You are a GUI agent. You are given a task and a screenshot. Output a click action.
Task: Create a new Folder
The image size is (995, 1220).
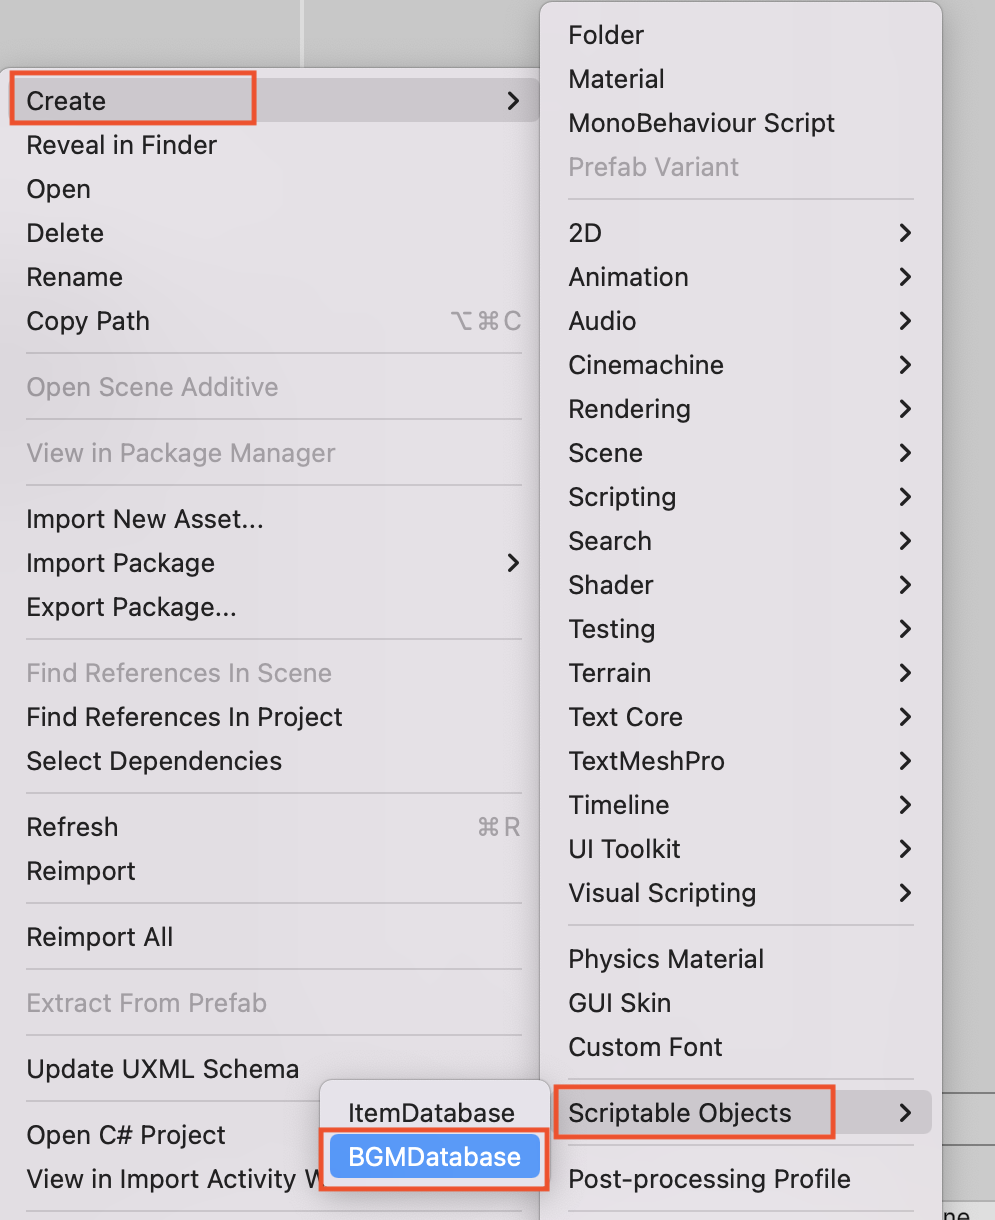click(x=606, y=35)
